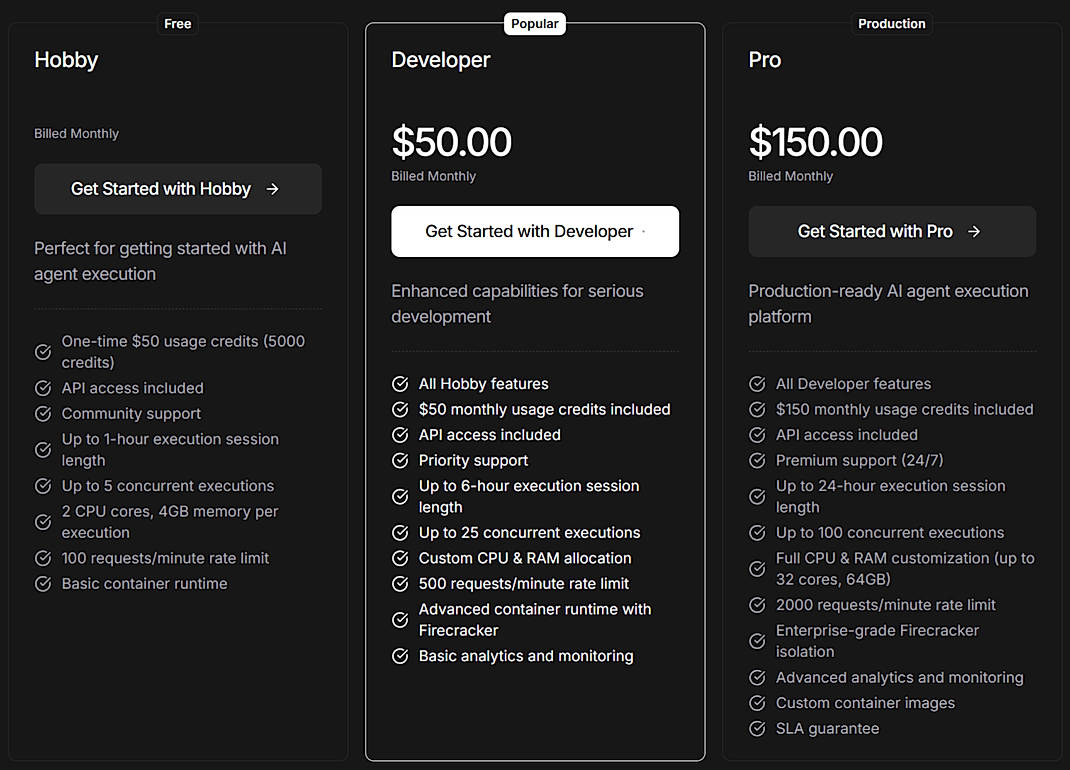Viewport: 1070px width, 770px height.
Task: Click the Priority support feature text
Action: [474, 461]
